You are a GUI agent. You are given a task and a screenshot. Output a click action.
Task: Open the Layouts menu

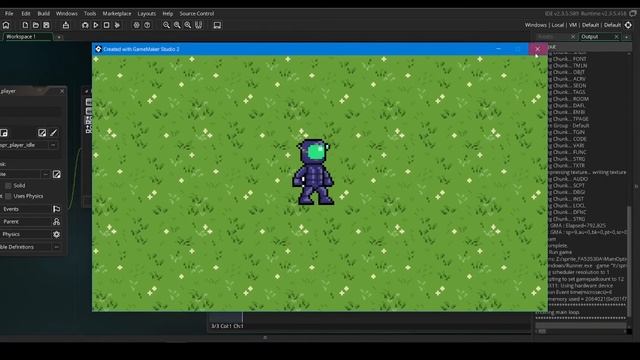point(147,13)
